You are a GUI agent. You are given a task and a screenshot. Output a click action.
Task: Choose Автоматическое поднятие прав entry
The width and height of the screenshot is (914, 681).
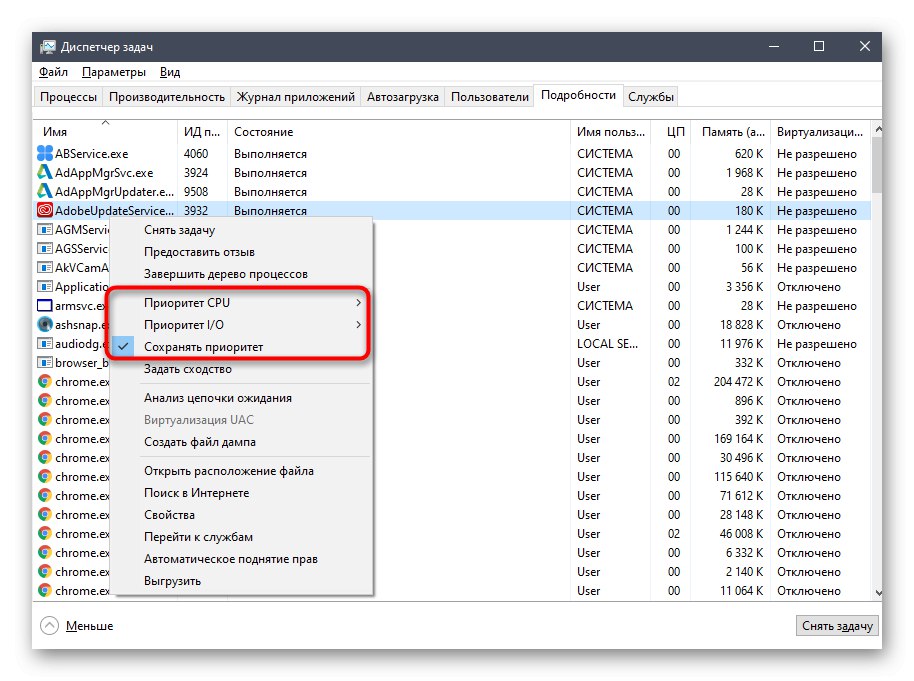(x=241, y=559)
